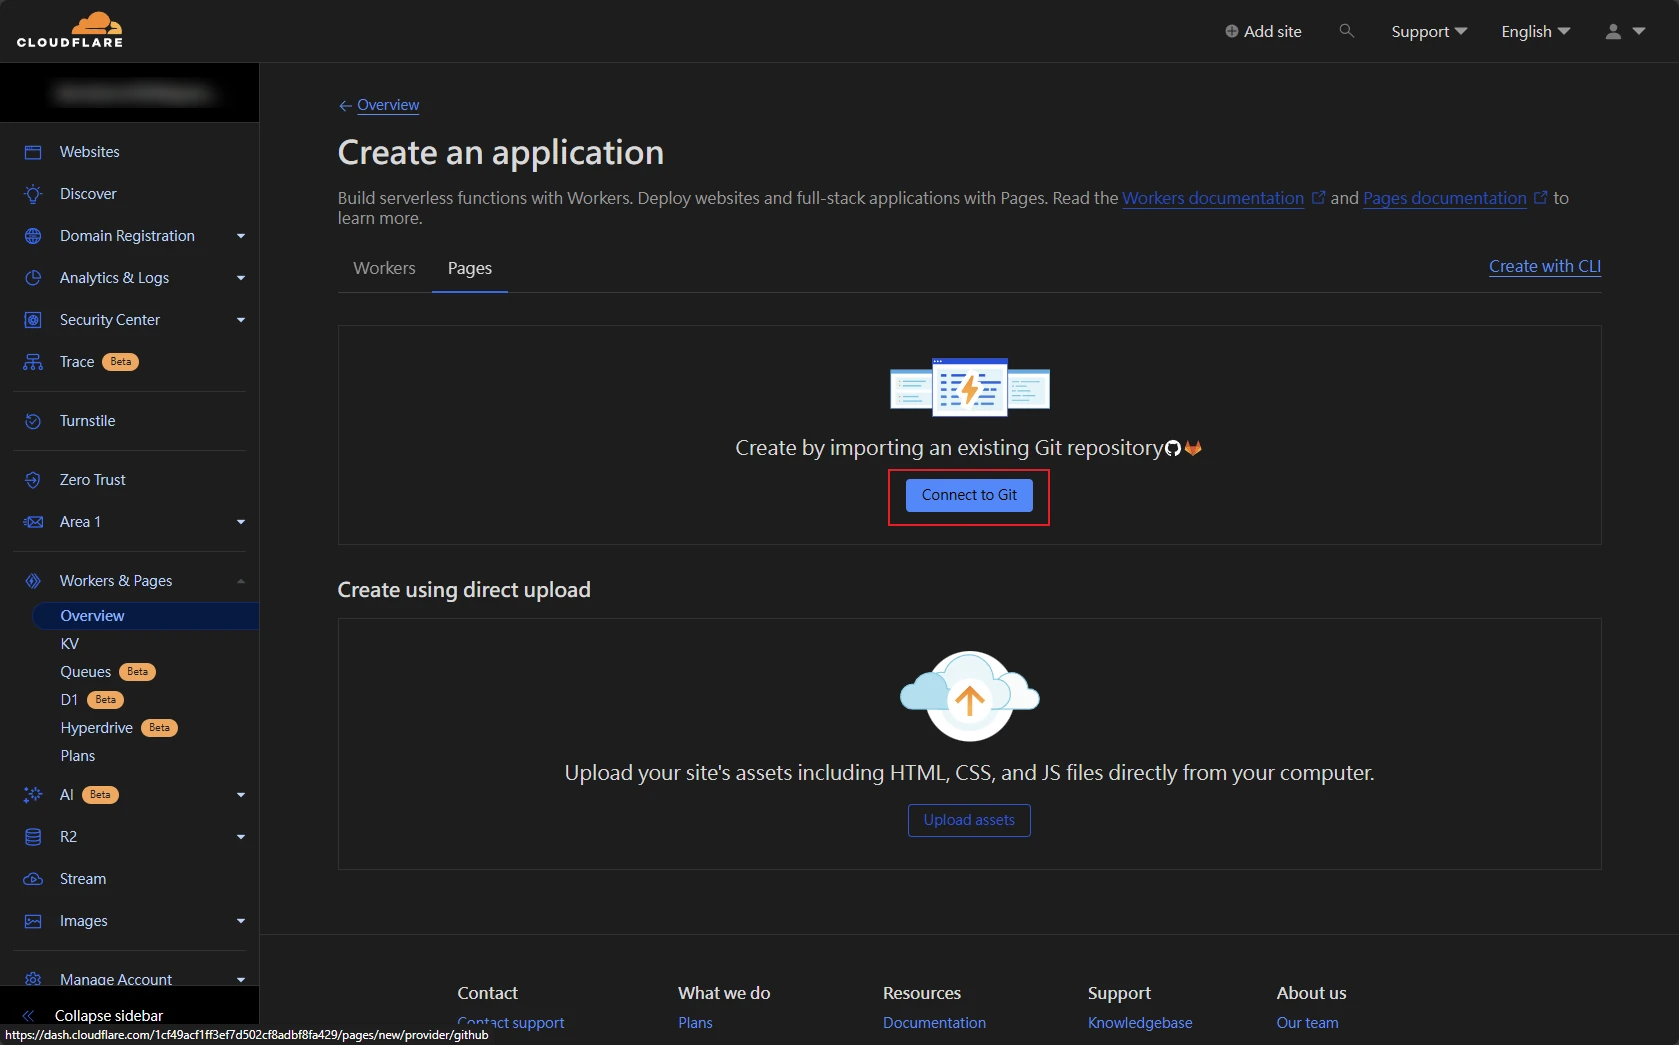Collapse the Workers & Pages section
1679x1045 pixels.
coord(240,581)
